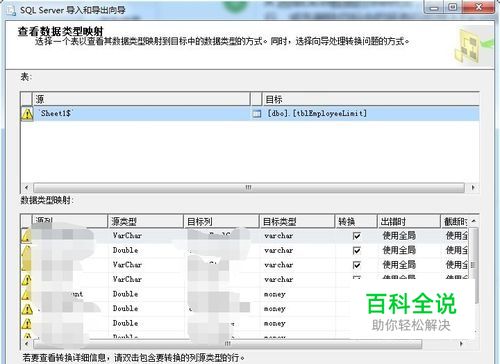500x364 pixels.
Task: Click the right arrow of the mapping grid scrollbar
Action: pyautogui.click(x=462, y=343)
